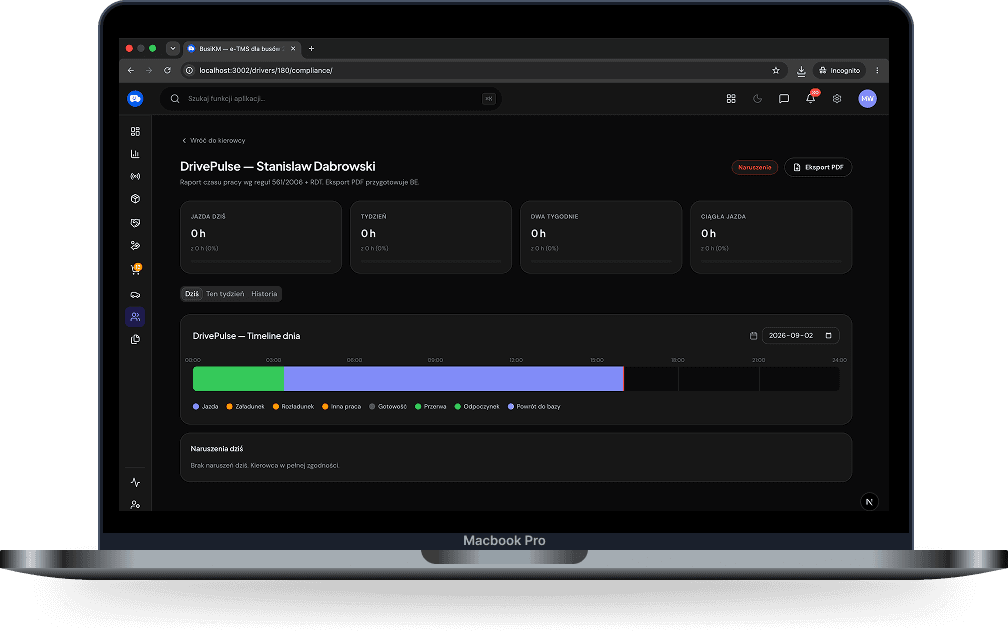The image size is (1008, 635).
Task: Close the BusiKM browser tab
Action: pos(293,48)
